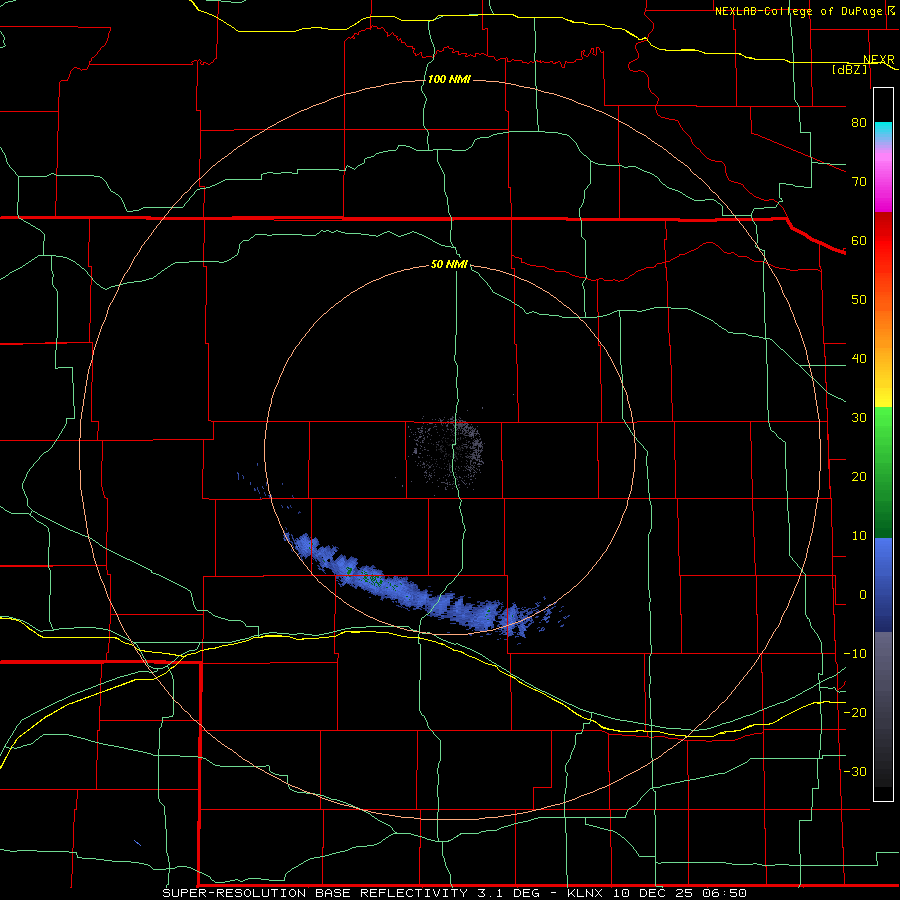This screenshot has height=900, width=900.
Task: Click the 60 value on the dBZ scale
Action: [x=859, y=240]
